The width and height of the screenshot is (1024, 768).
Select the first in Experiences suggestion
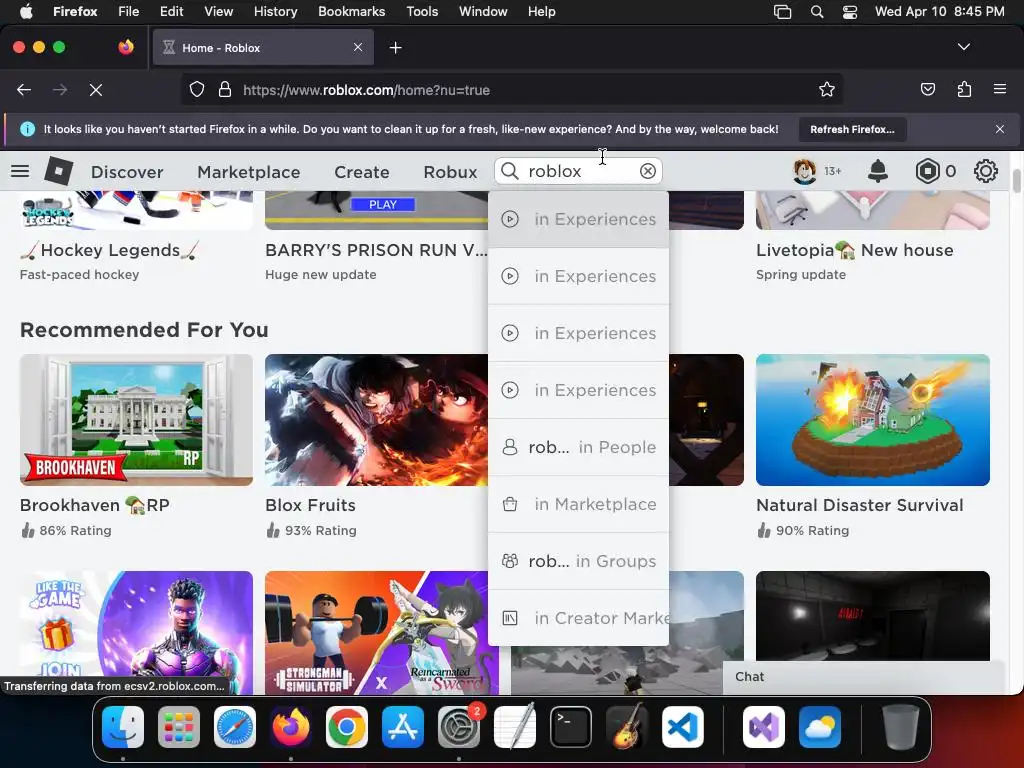(578, 219)
